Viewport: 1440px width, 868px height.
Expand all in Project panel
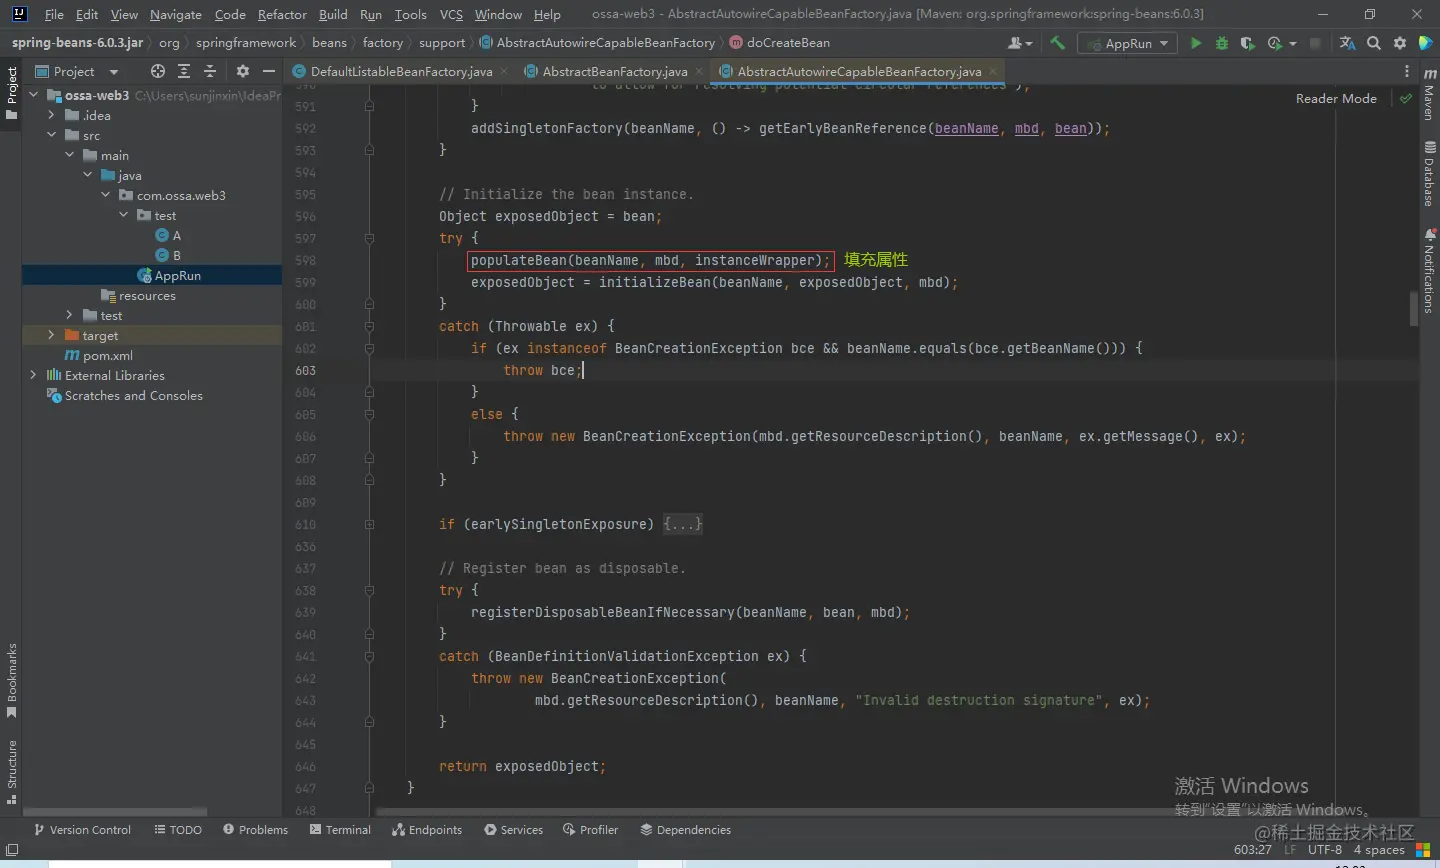[x=184, y=71]
